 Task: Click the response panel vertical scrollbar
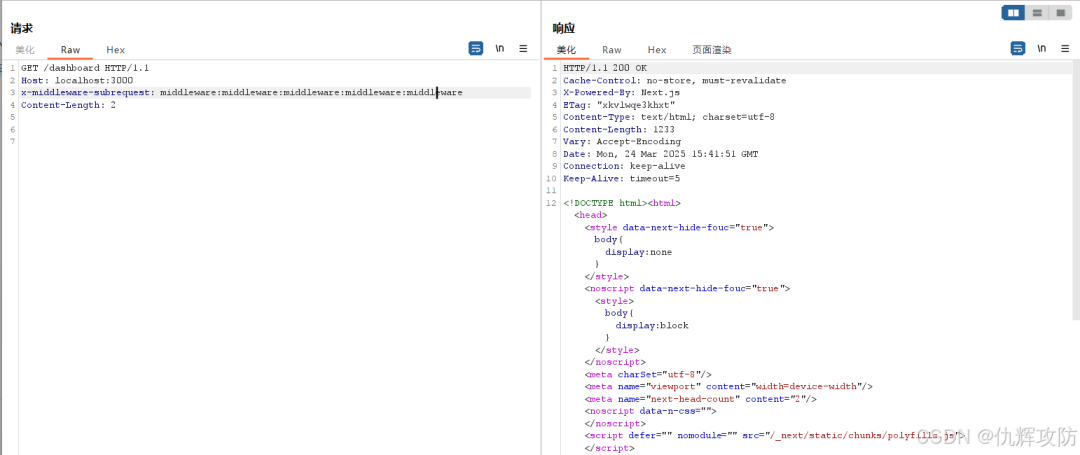coord(1075,190)
